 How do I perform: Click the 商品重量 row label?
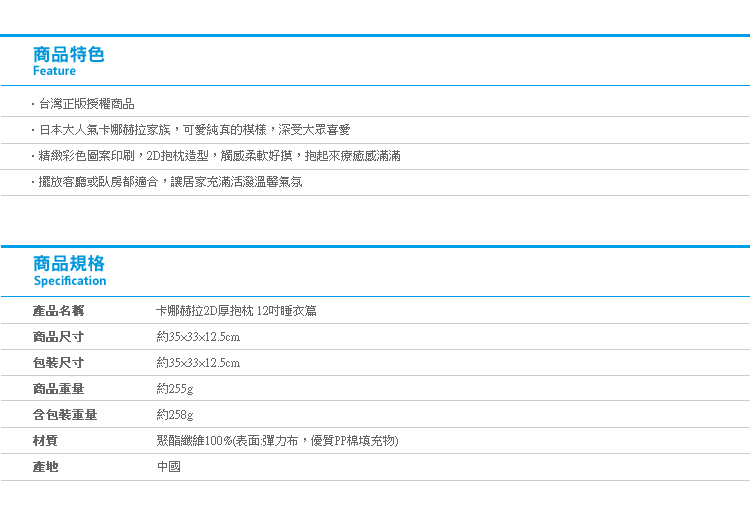pyautogui.click(x=58, y=388)
